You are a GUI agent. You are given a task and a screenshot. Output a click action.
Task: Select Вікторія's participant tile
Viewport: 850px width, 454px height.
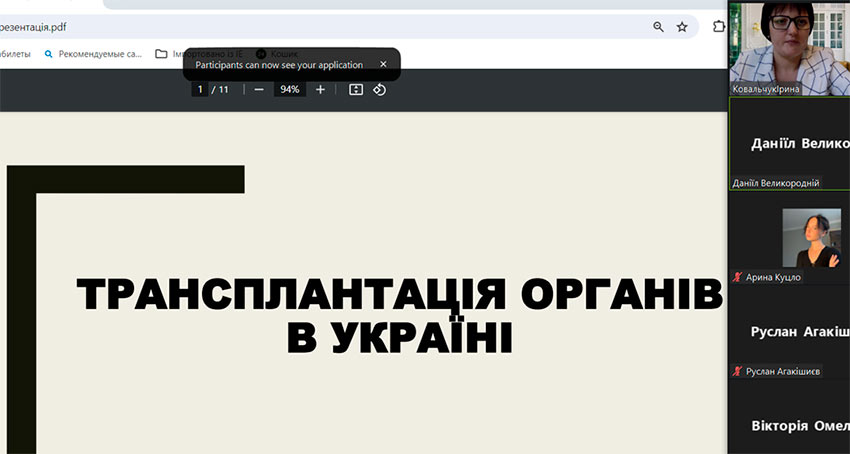[x=790, y=424]
